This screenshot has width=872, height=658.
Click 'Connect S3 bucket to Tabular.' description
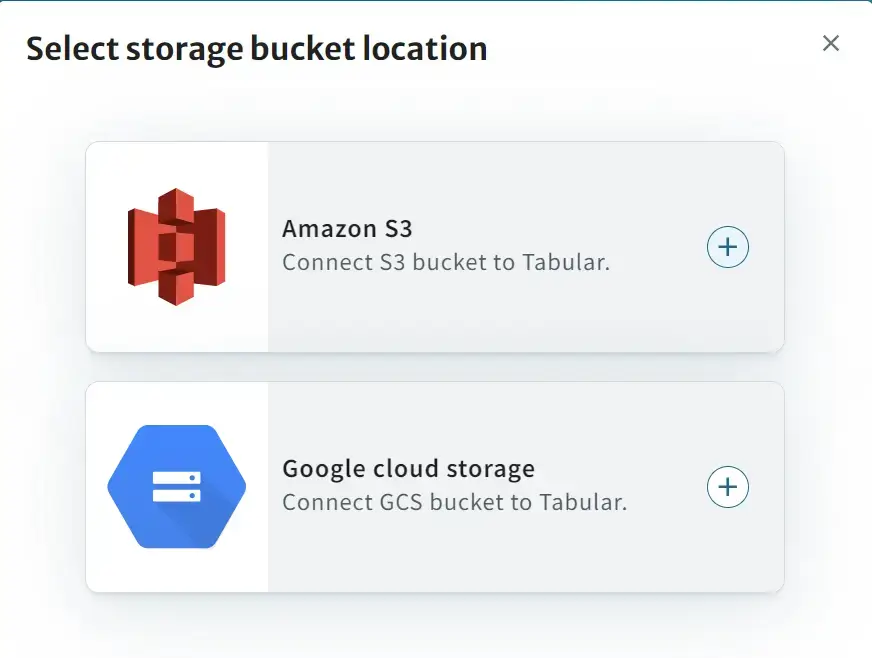[x=446, y=262]
